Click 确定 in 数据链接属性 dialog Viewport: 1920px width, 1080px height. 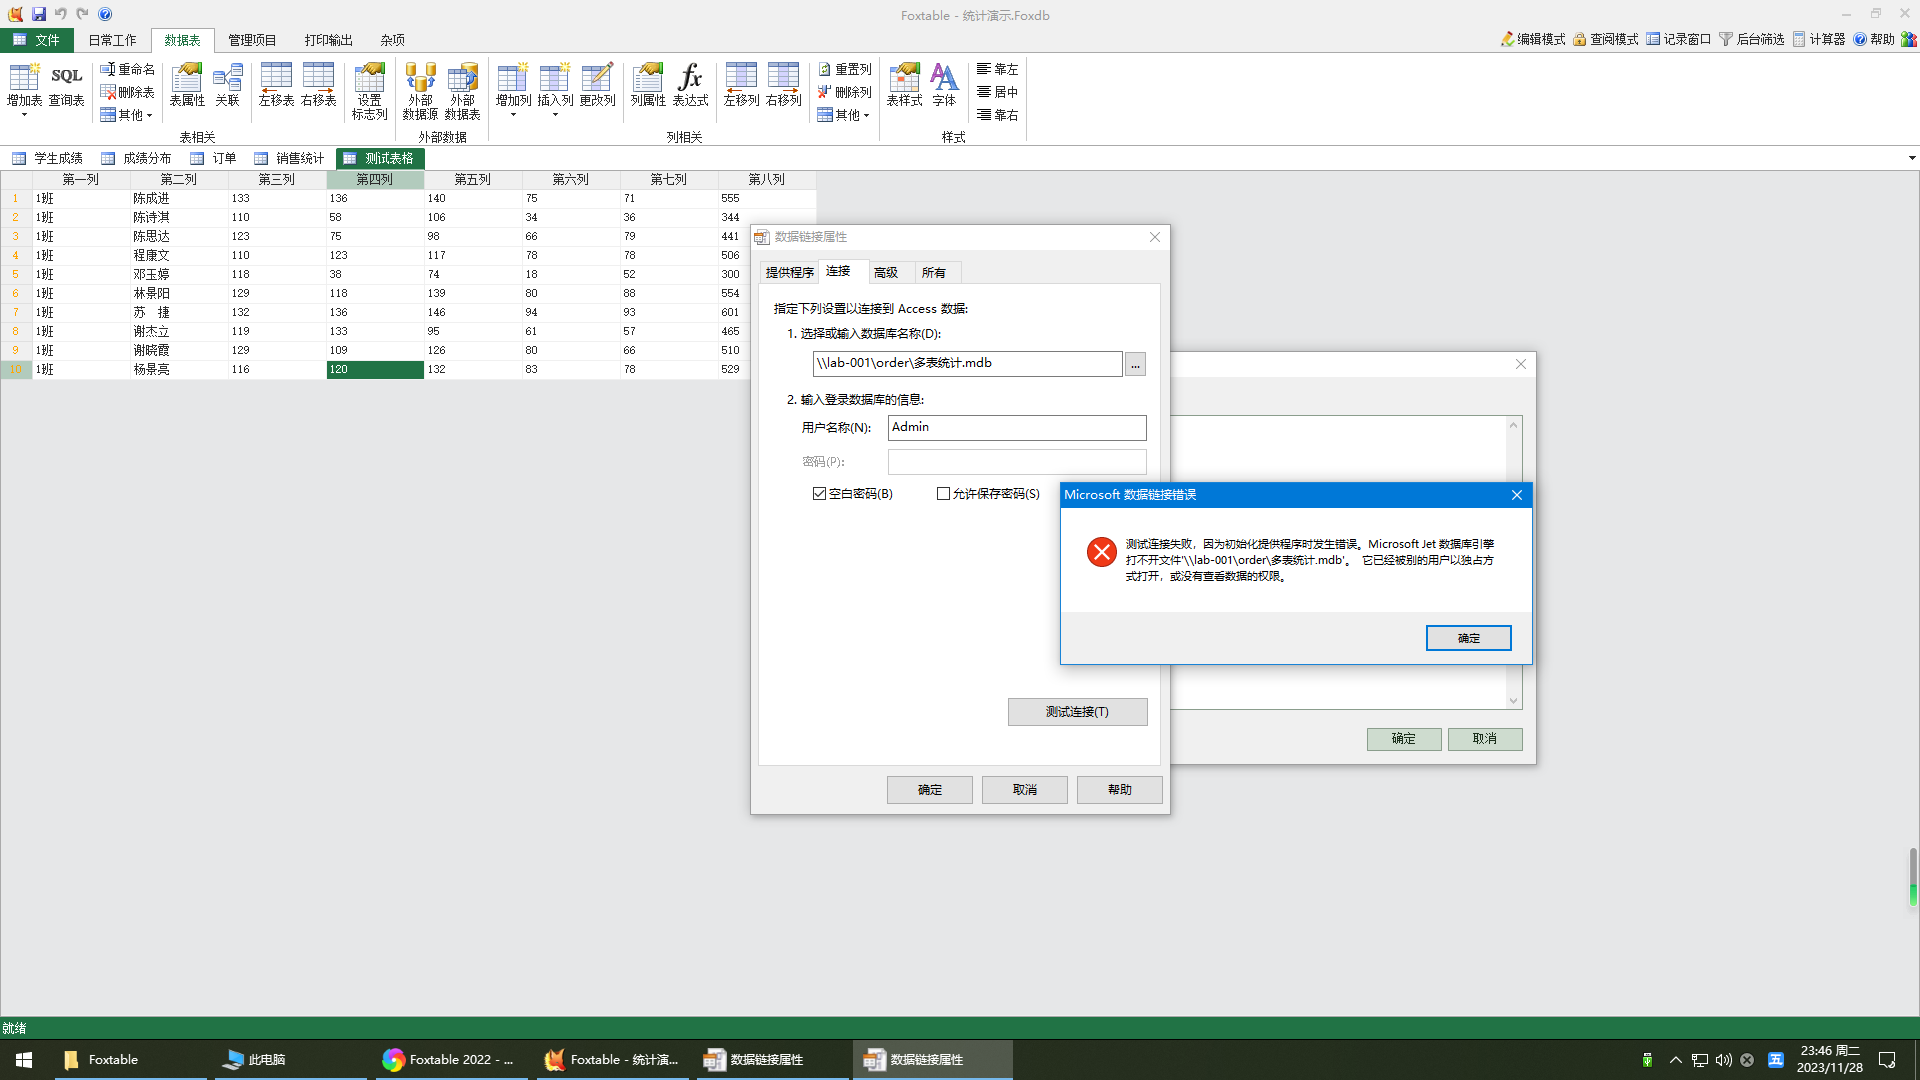tap(929, 790)
